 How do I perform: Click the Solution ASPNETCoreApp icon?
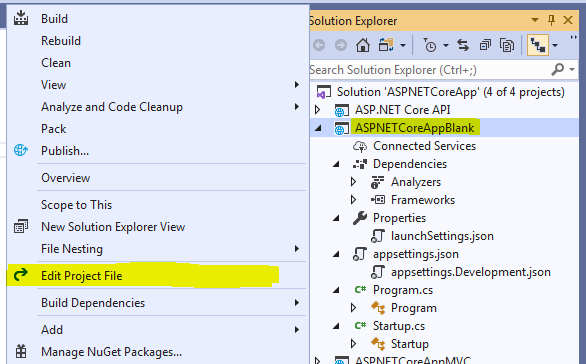(324, 92)
